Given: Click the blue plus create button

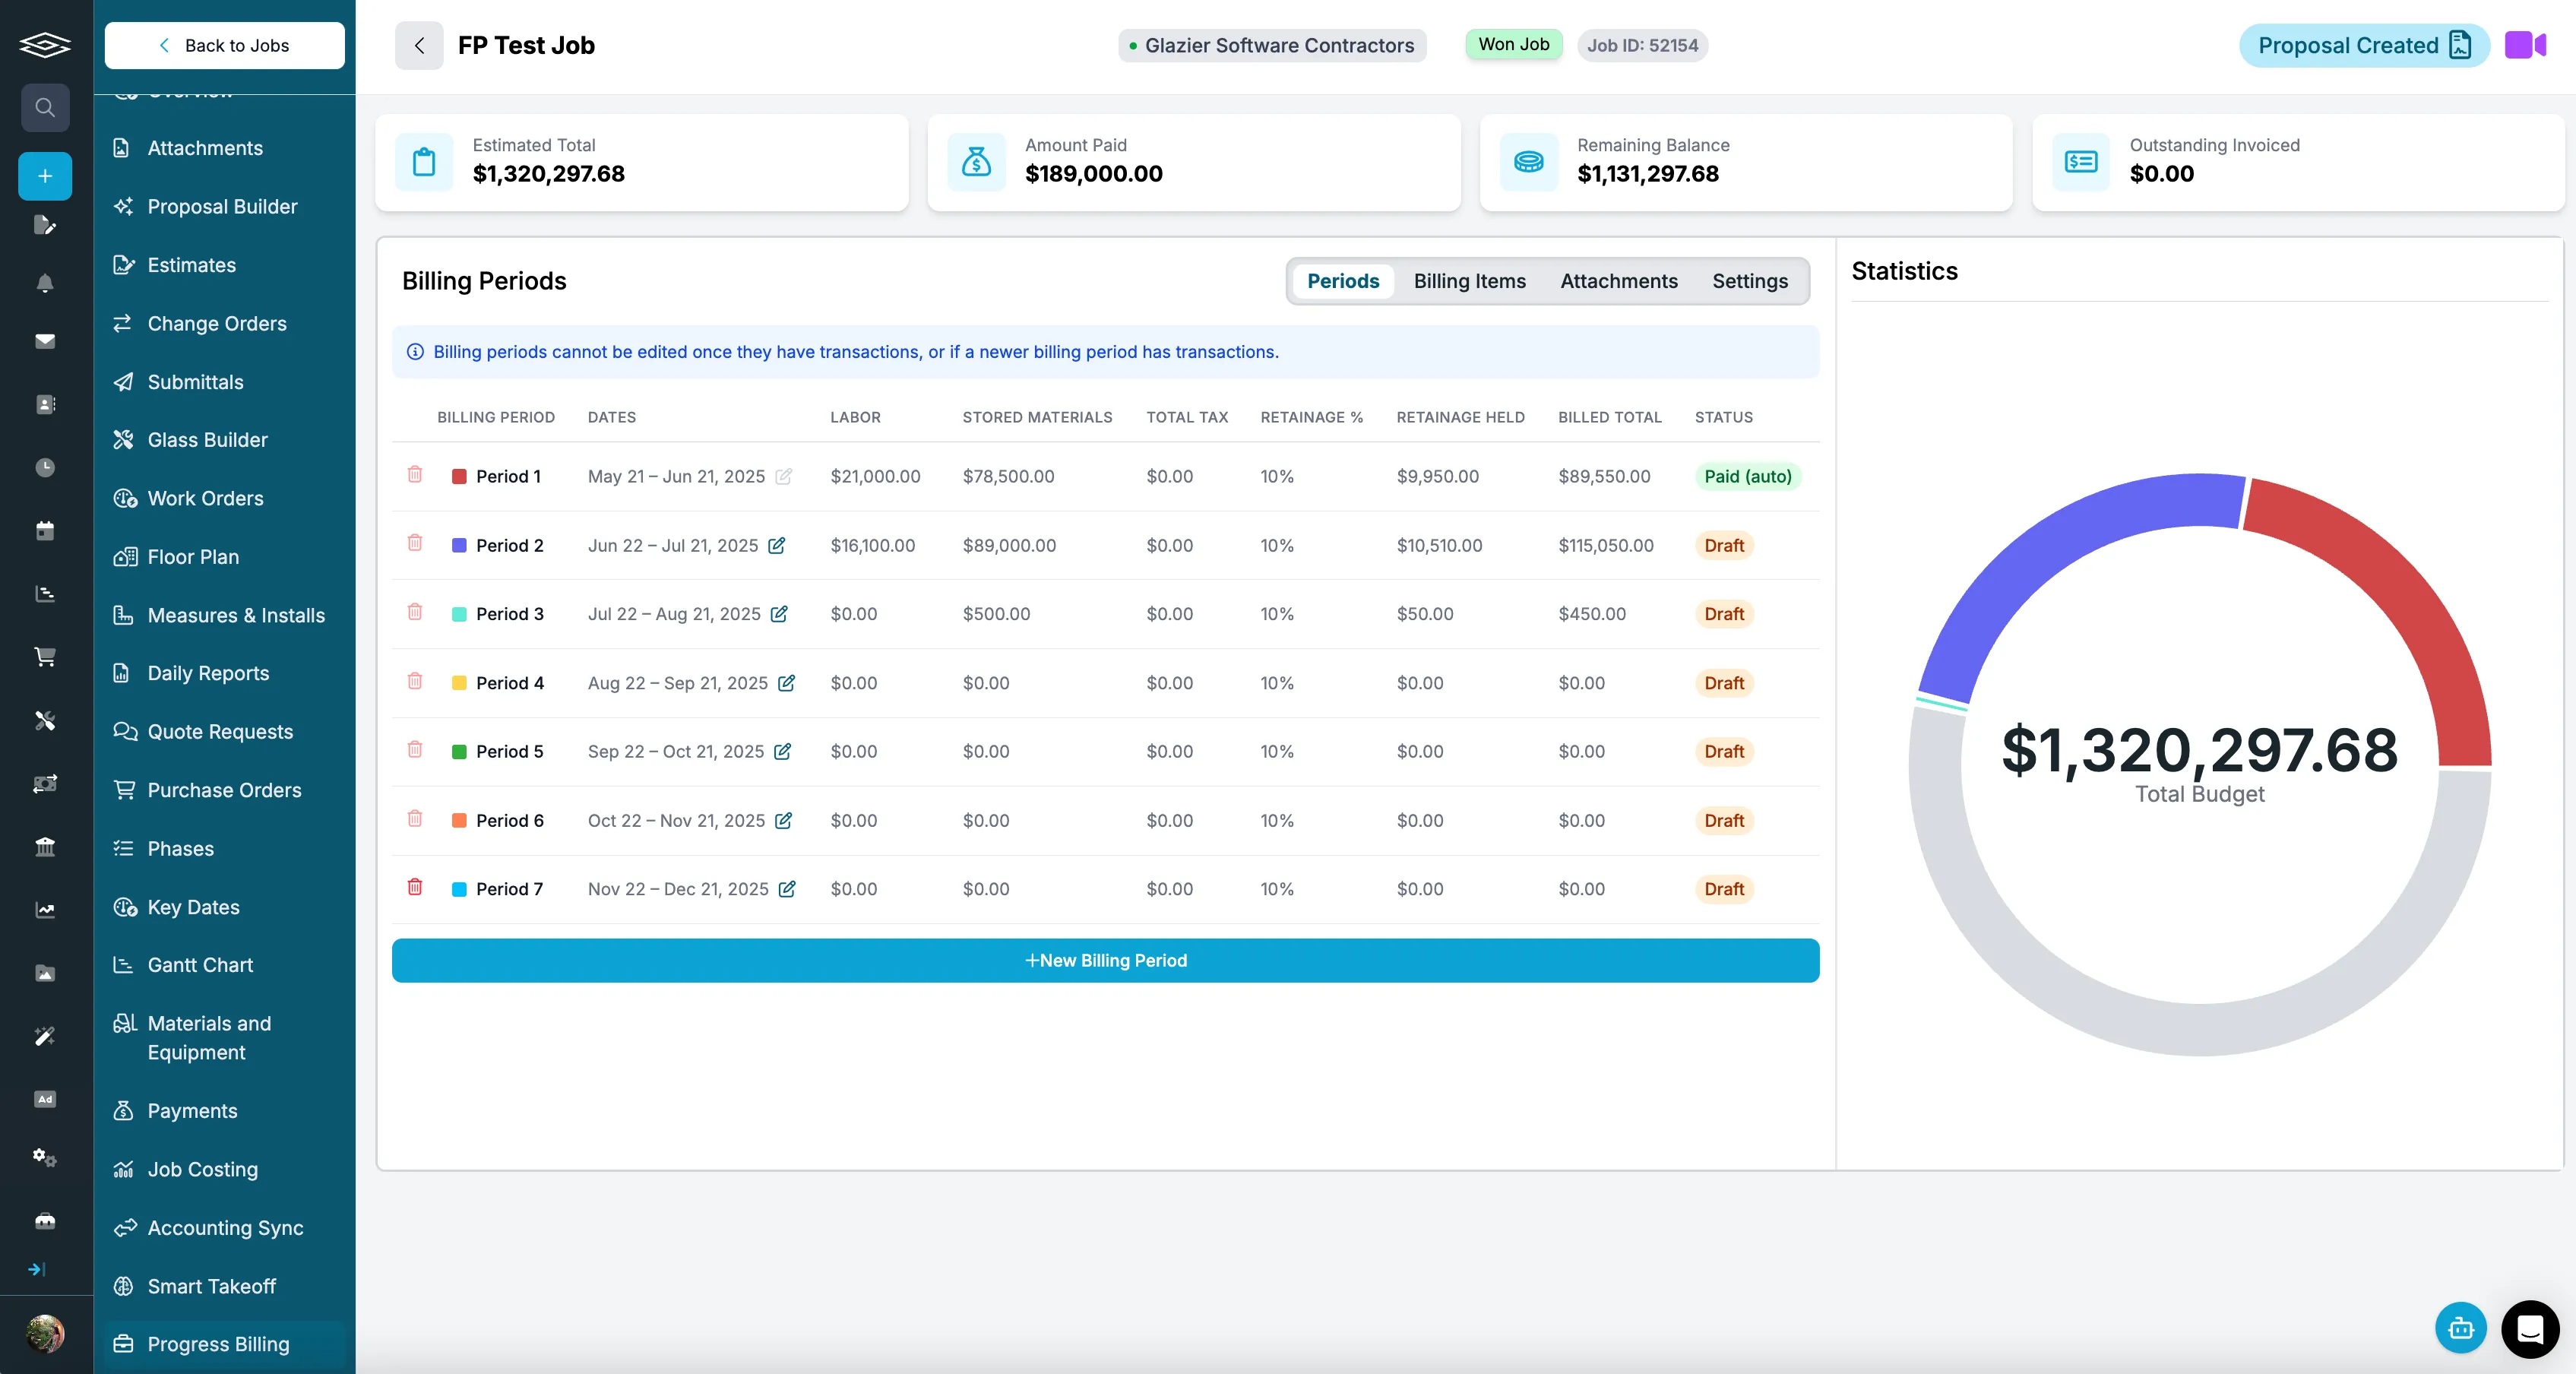Looking at the screenshot, I should (45, 176).
